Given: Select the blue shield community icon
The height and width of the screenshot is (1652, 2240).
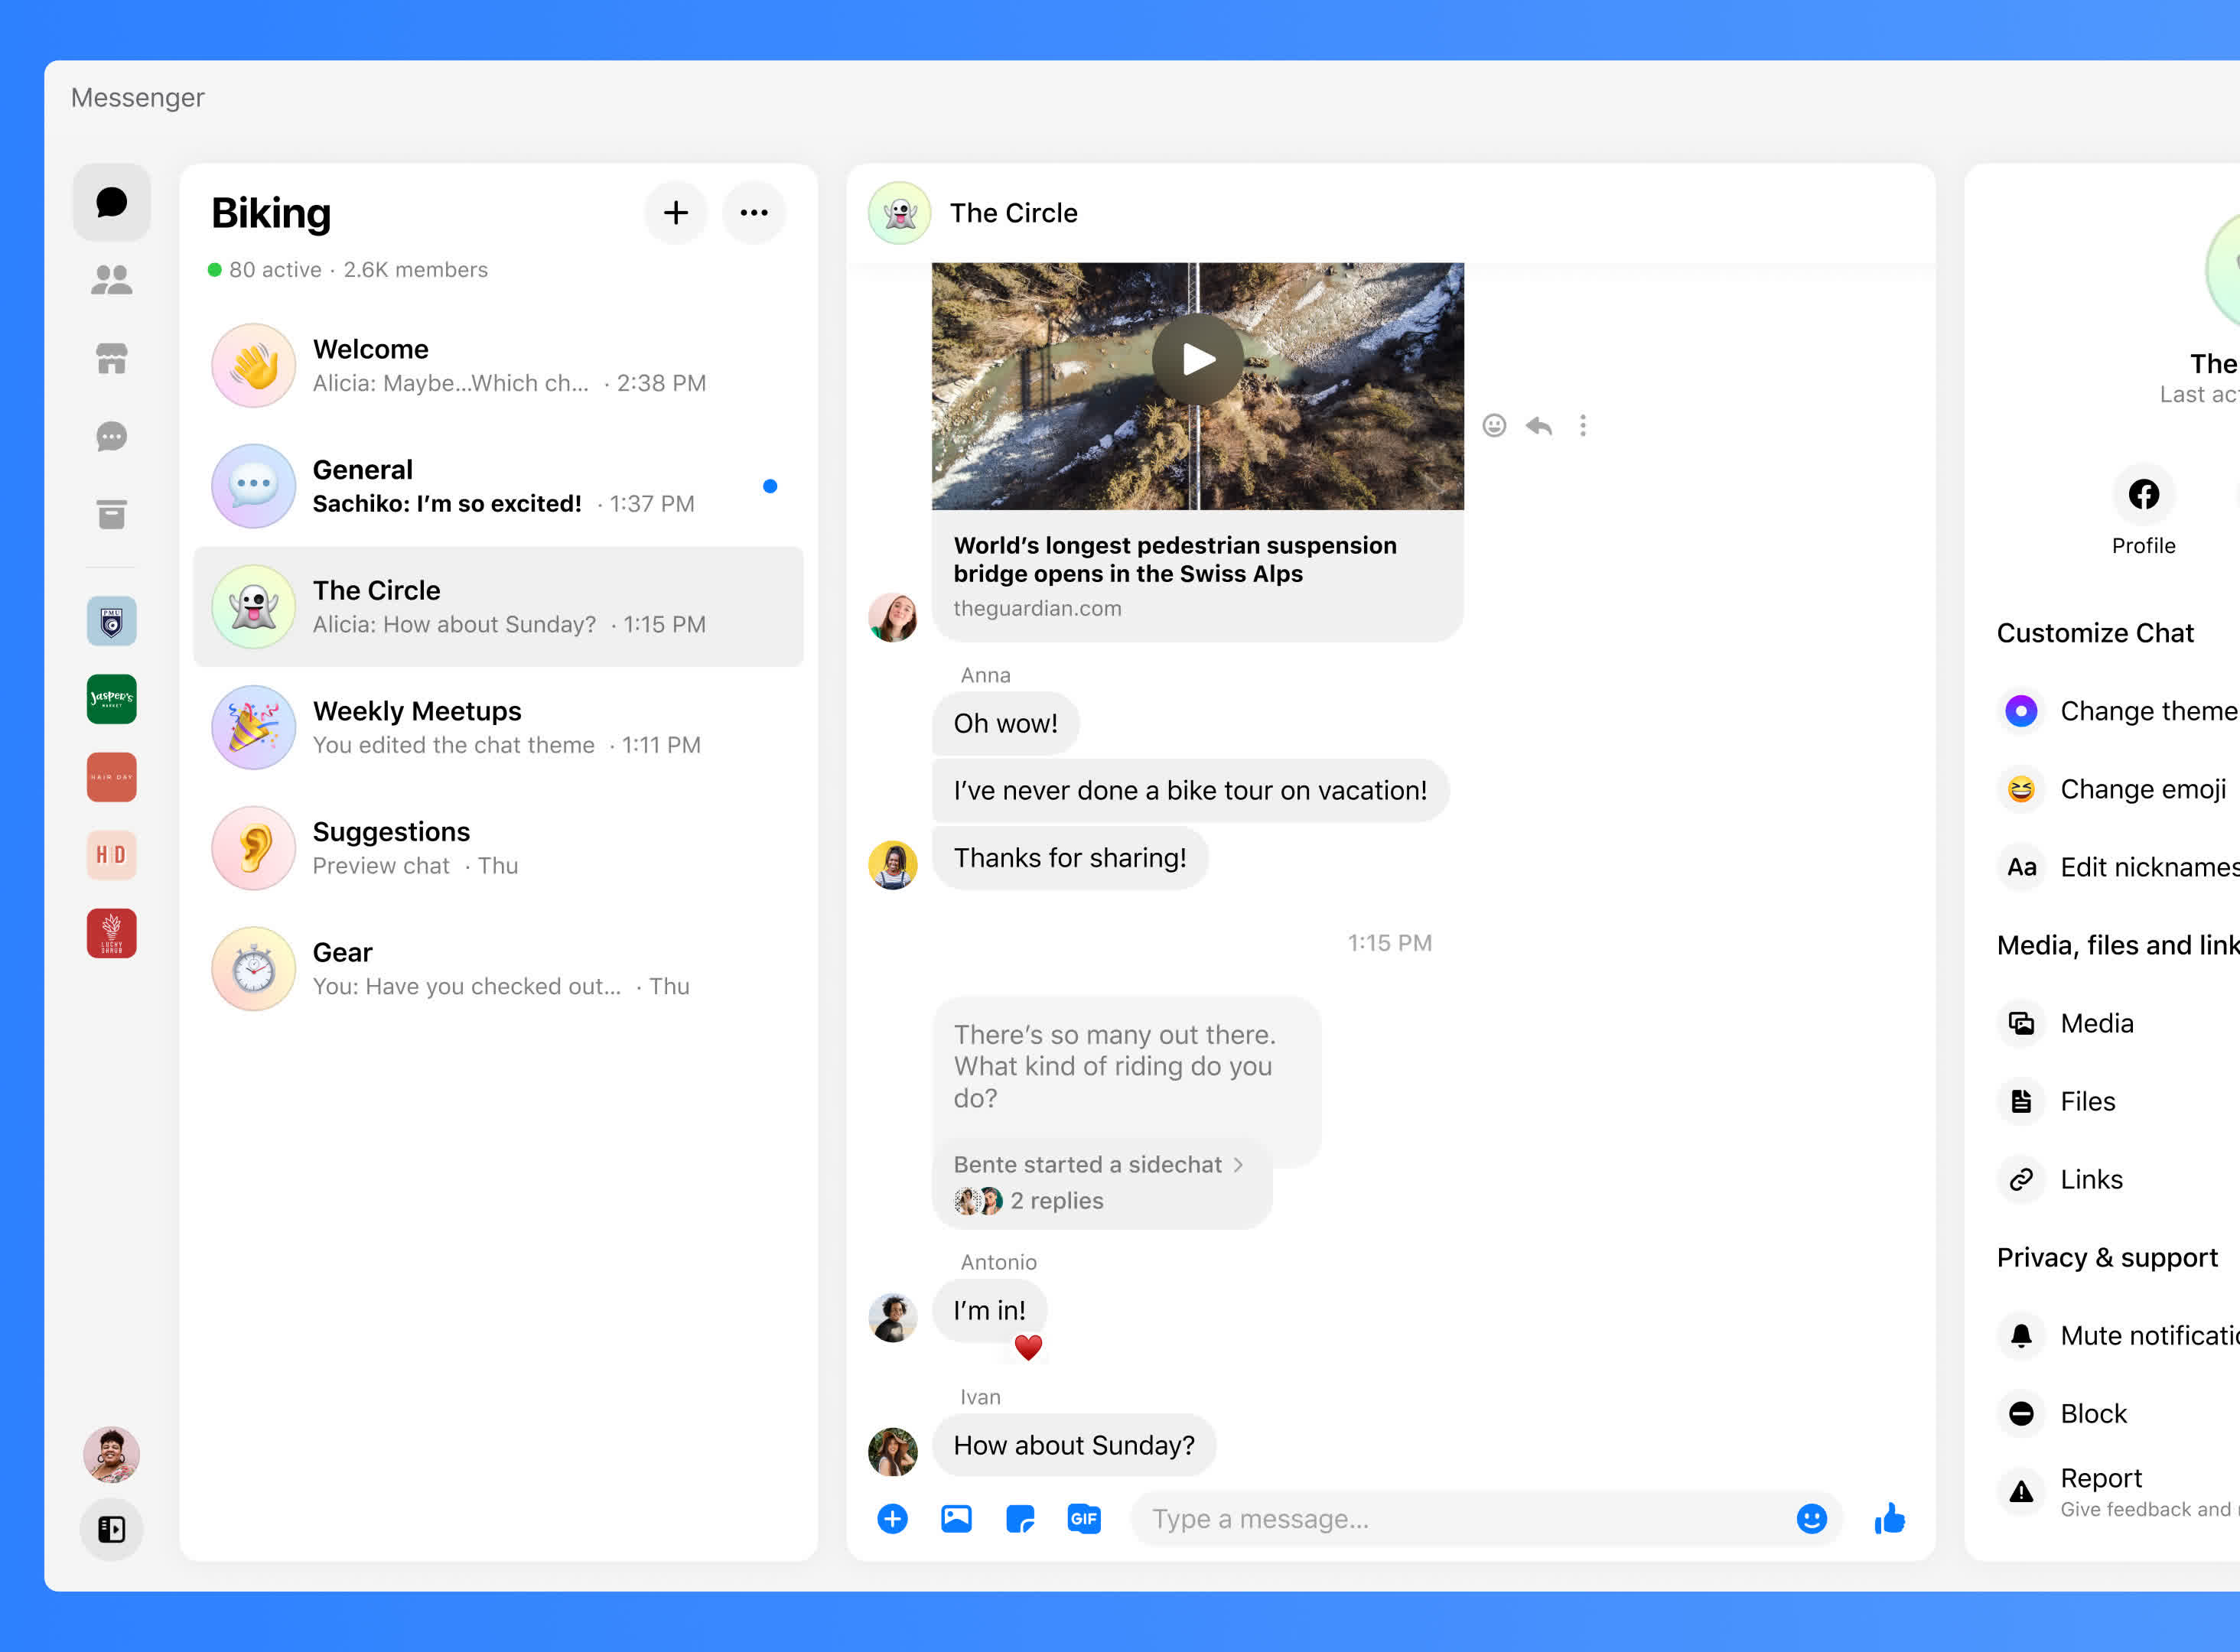Looking at the screenshot, I should pyautogui.click(x=112, y=621).
